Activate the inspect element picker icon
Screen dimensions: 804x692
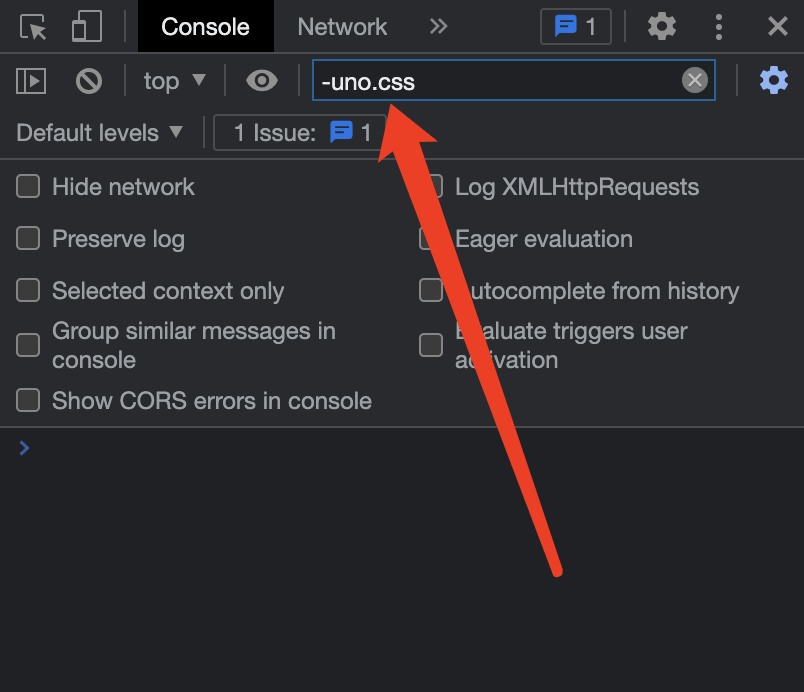[34, 27]
